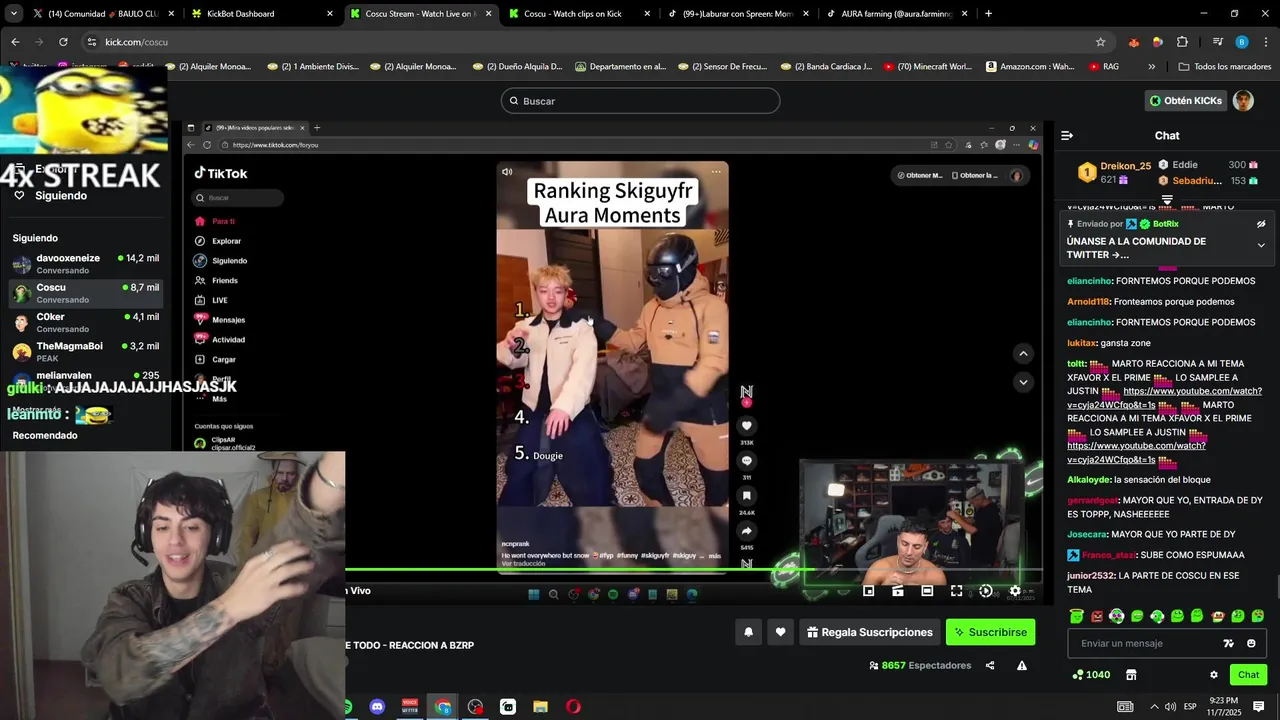Expand the gift leaderboard handle
This screenshot has height=720, width=1280.
(1167, 201)
